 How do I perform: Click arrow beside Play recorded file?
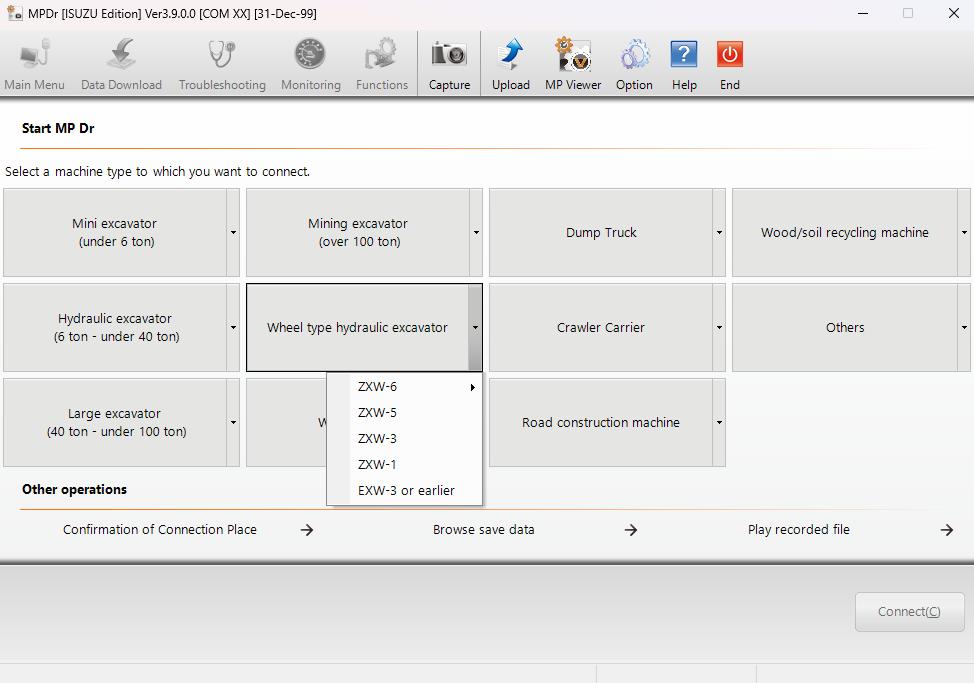click(x=947, y=530)
